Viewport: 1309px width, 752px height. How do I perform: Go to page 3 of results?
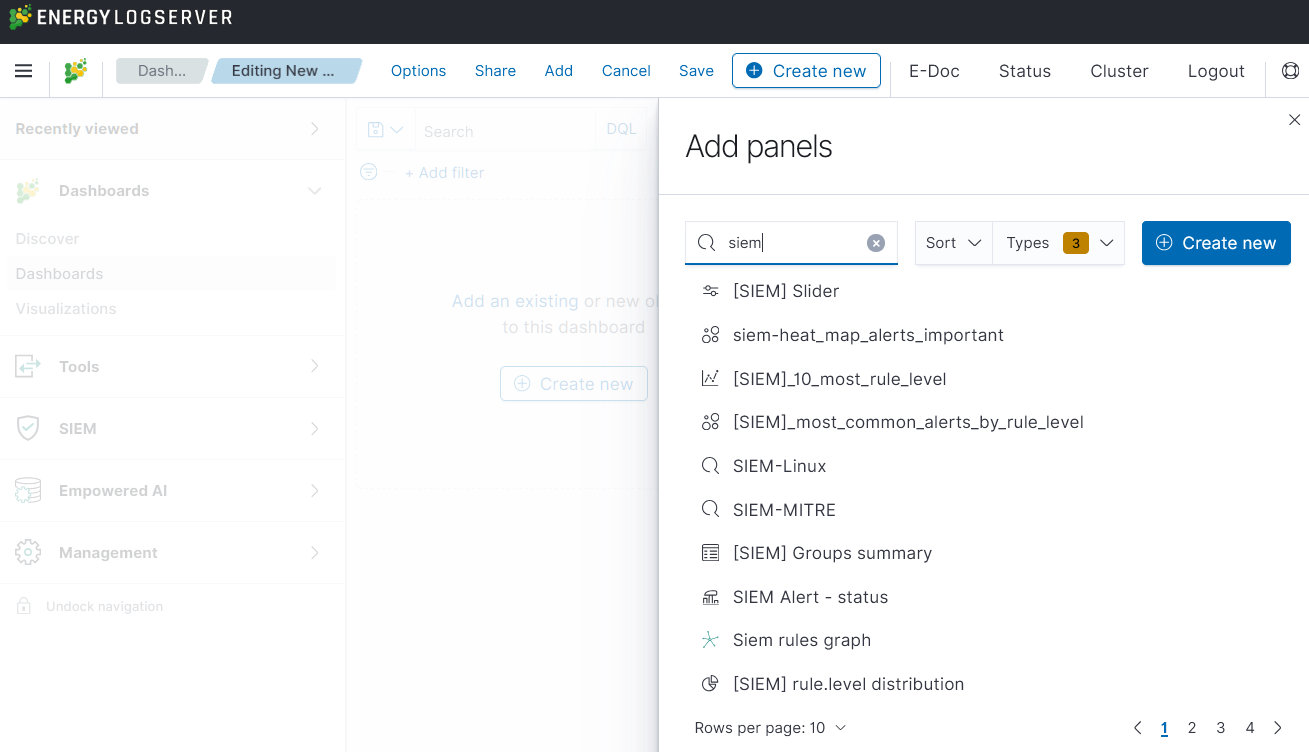pyautogui.click(x=1221, y=728)
